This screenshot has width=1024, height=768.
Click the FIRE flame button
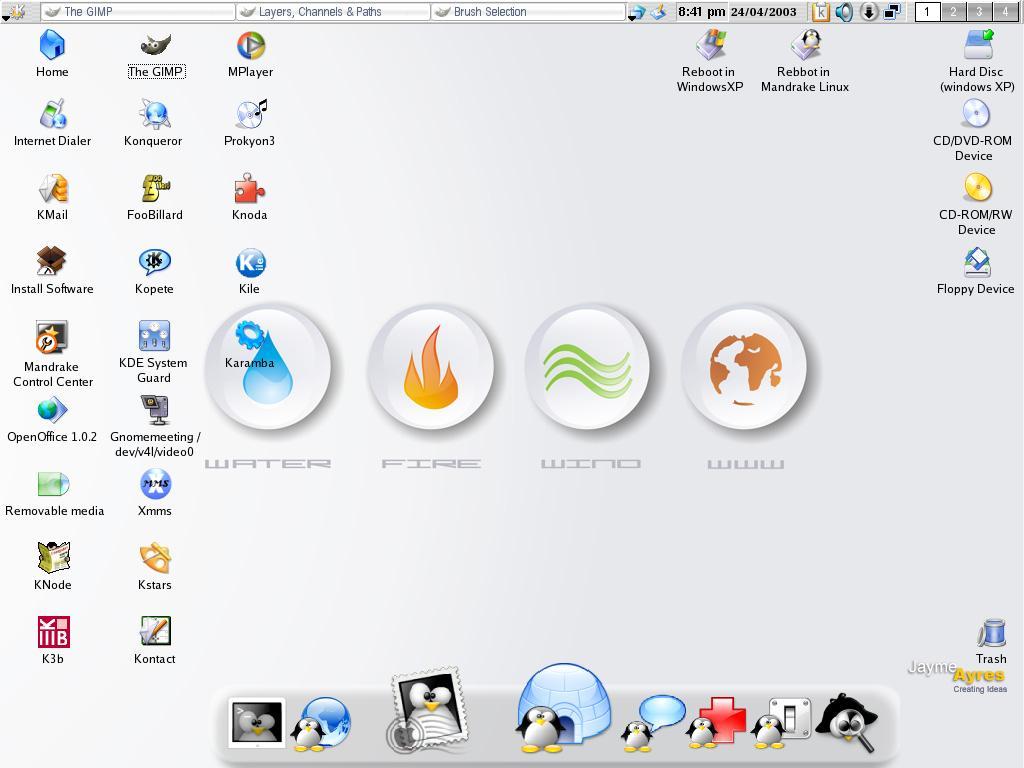[x=431, y=367]
